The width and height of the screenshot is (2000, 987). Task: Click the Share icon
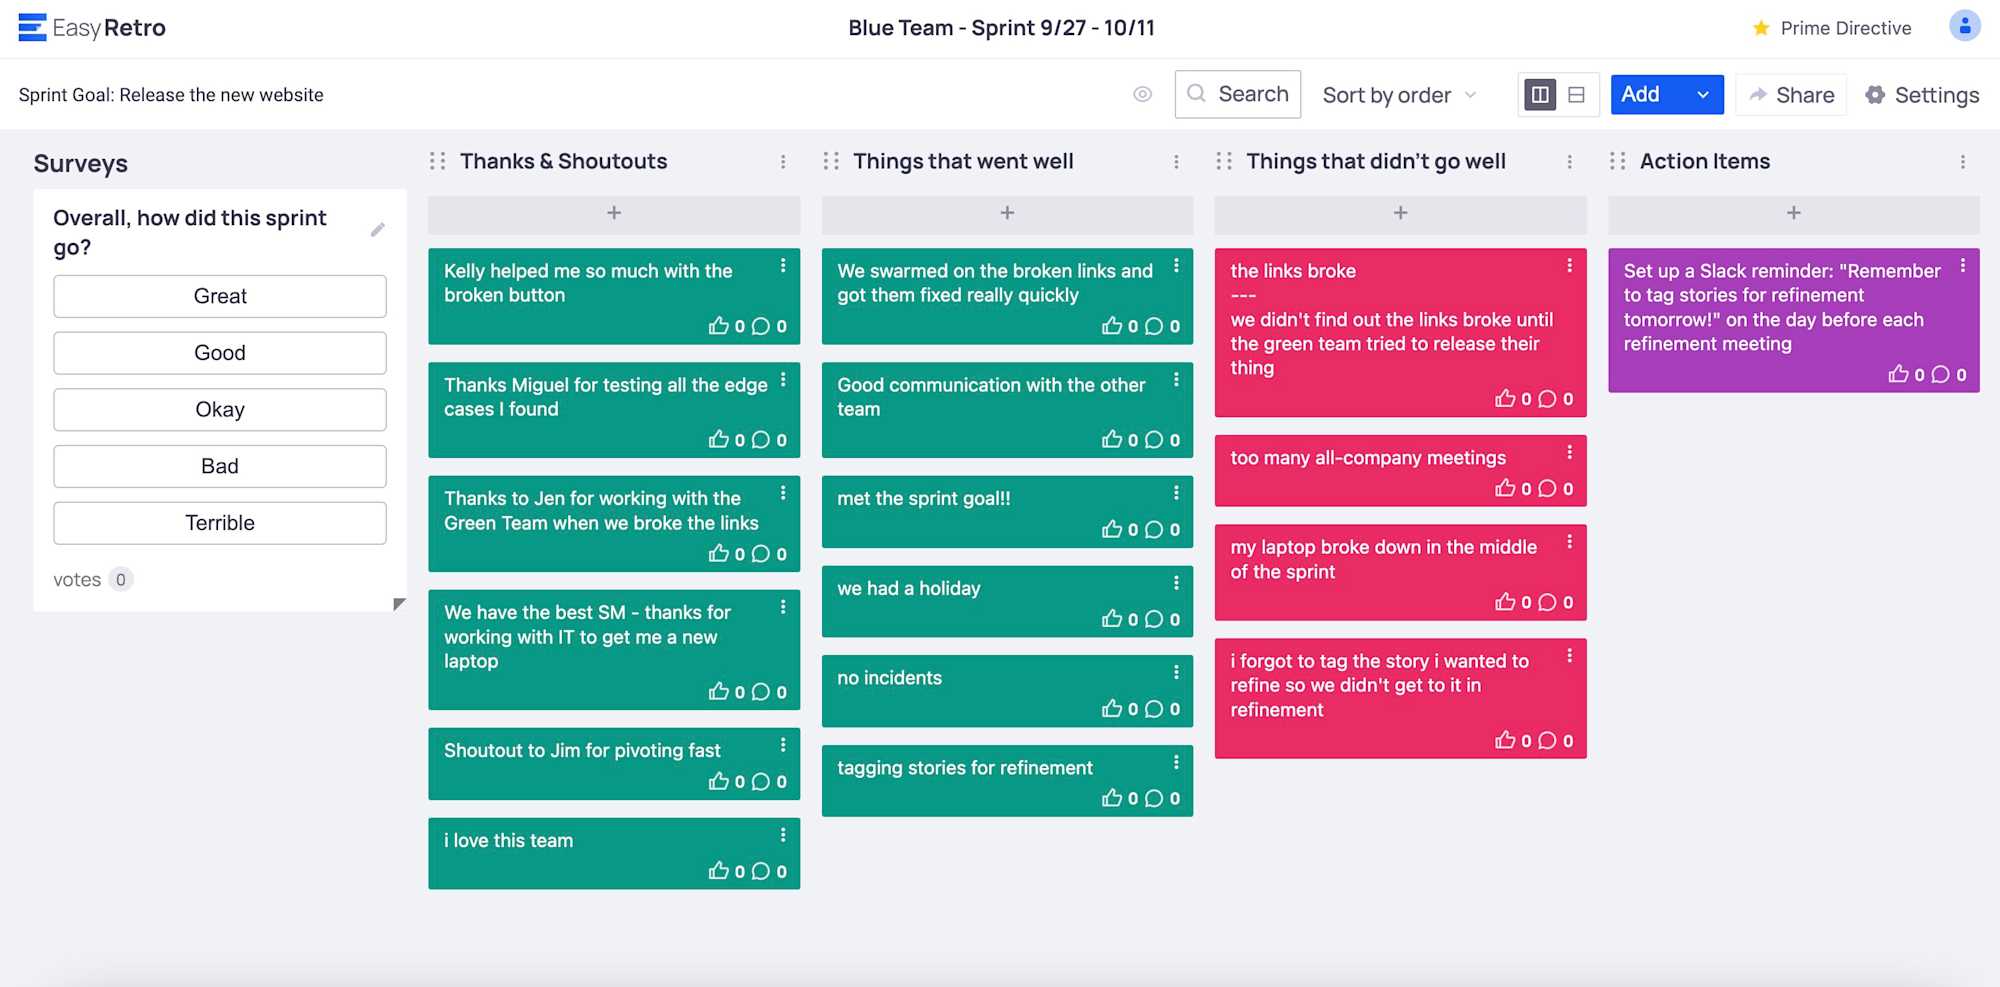(1759, 95)
